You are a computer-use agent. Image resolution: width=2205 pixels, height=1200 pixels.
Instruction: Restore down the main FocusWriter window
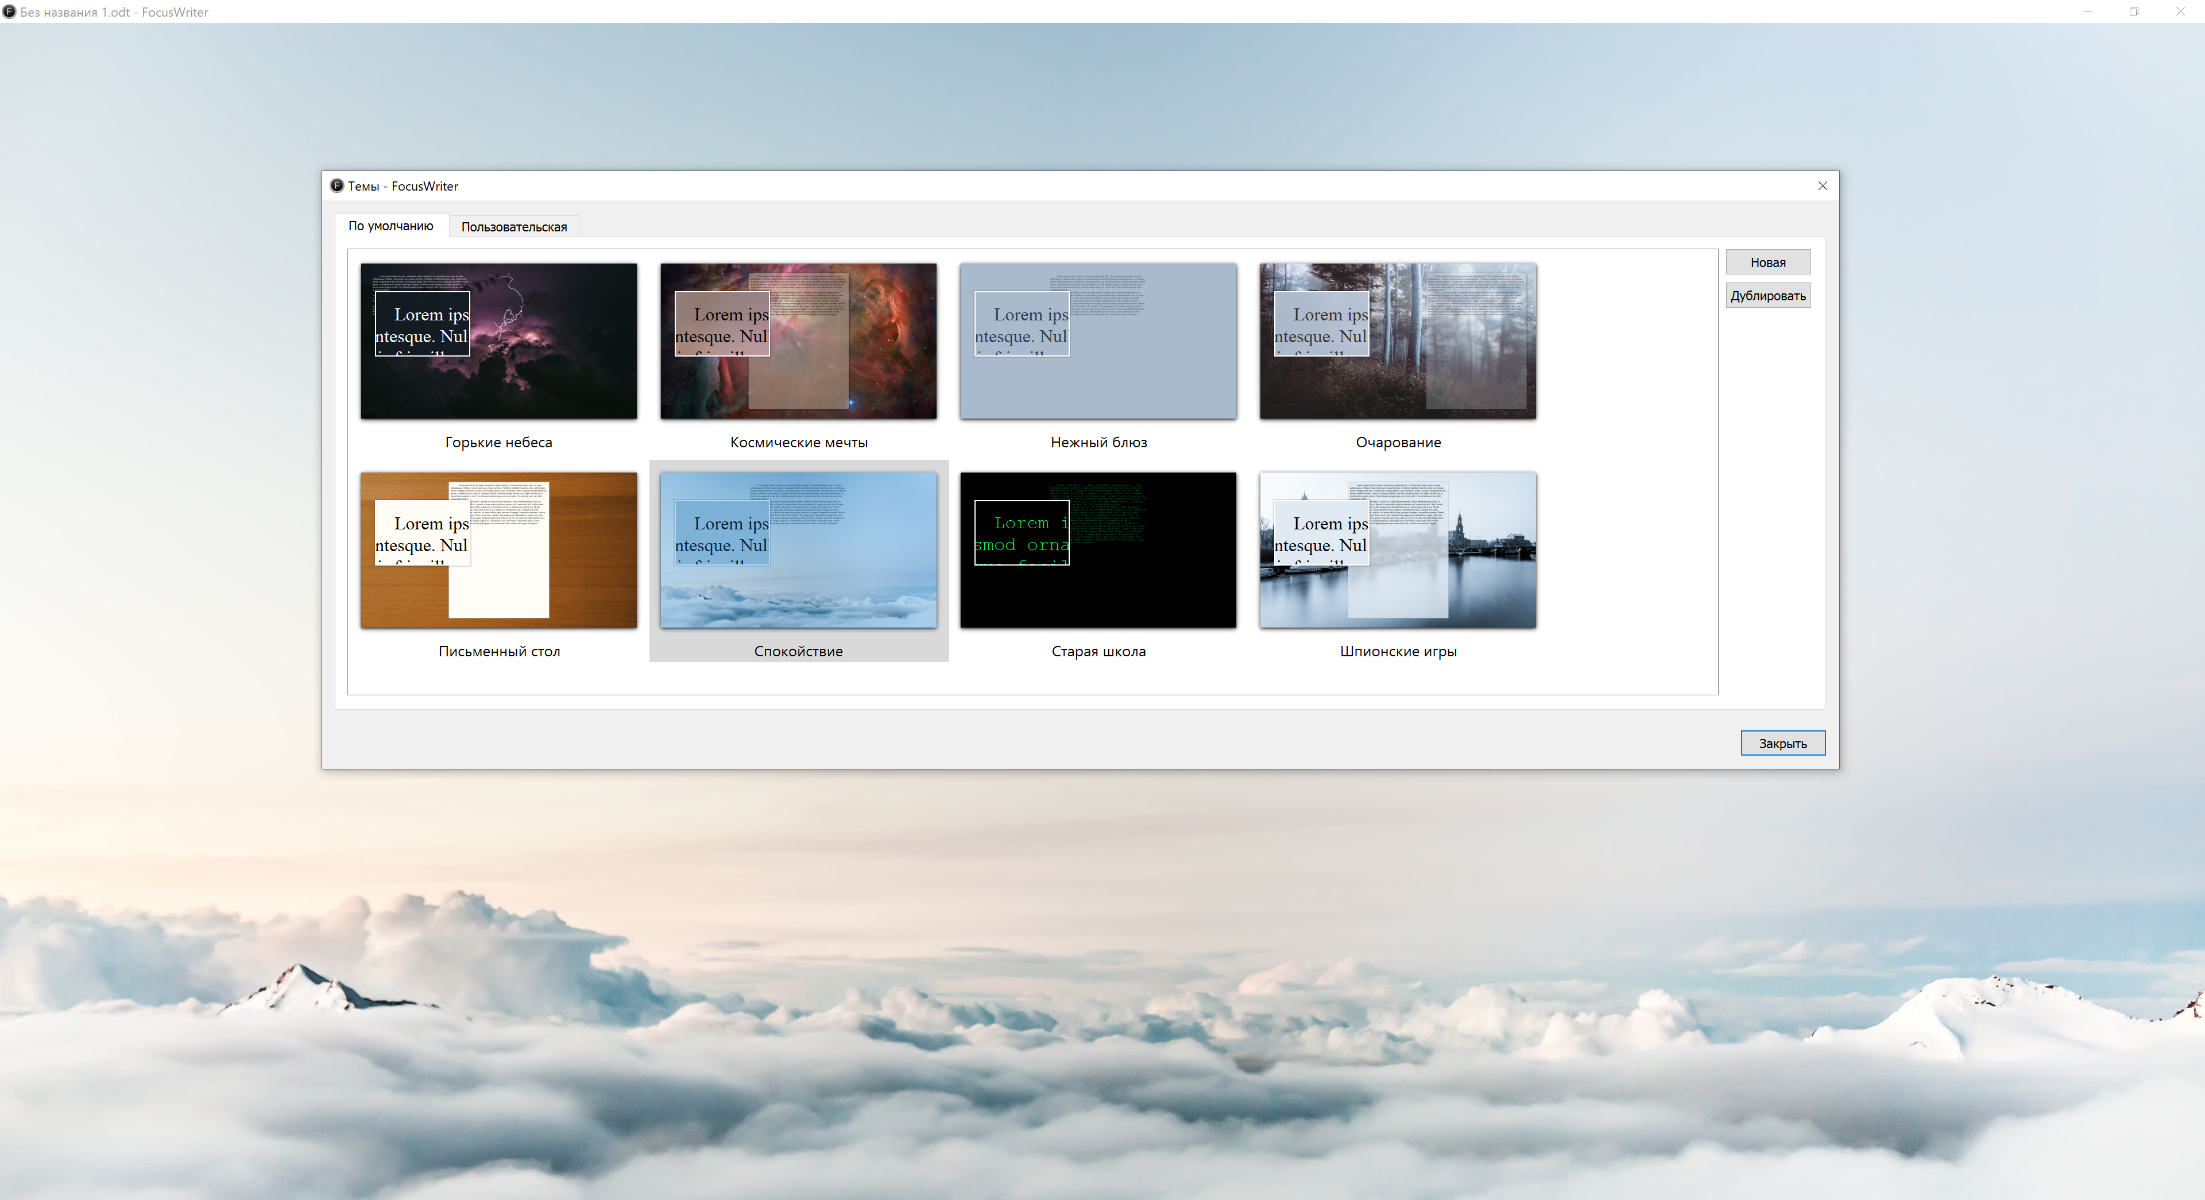(x=2134, y=12)
